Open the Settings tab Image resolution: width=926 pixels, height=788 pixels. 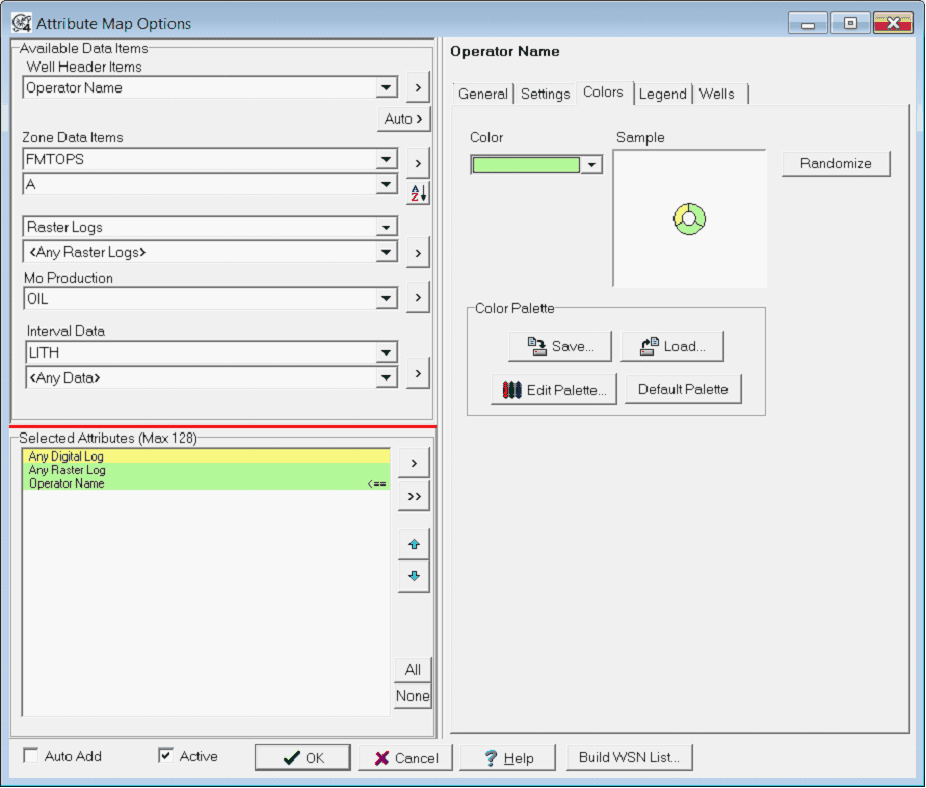[545, 93]
